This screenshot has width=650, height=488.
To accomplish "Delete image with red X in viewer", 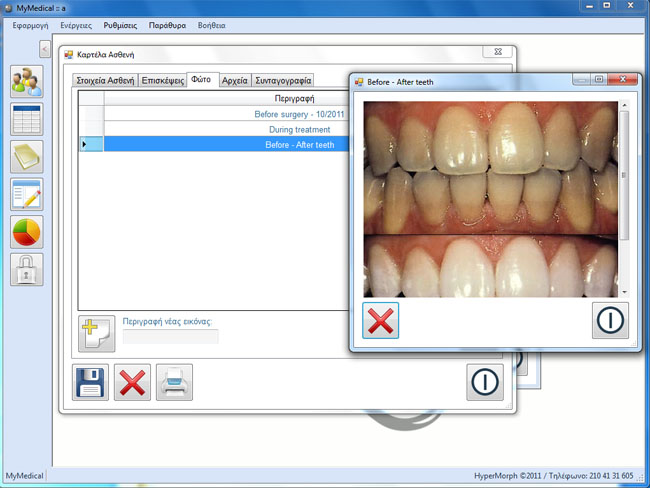I will coord(380,321).
